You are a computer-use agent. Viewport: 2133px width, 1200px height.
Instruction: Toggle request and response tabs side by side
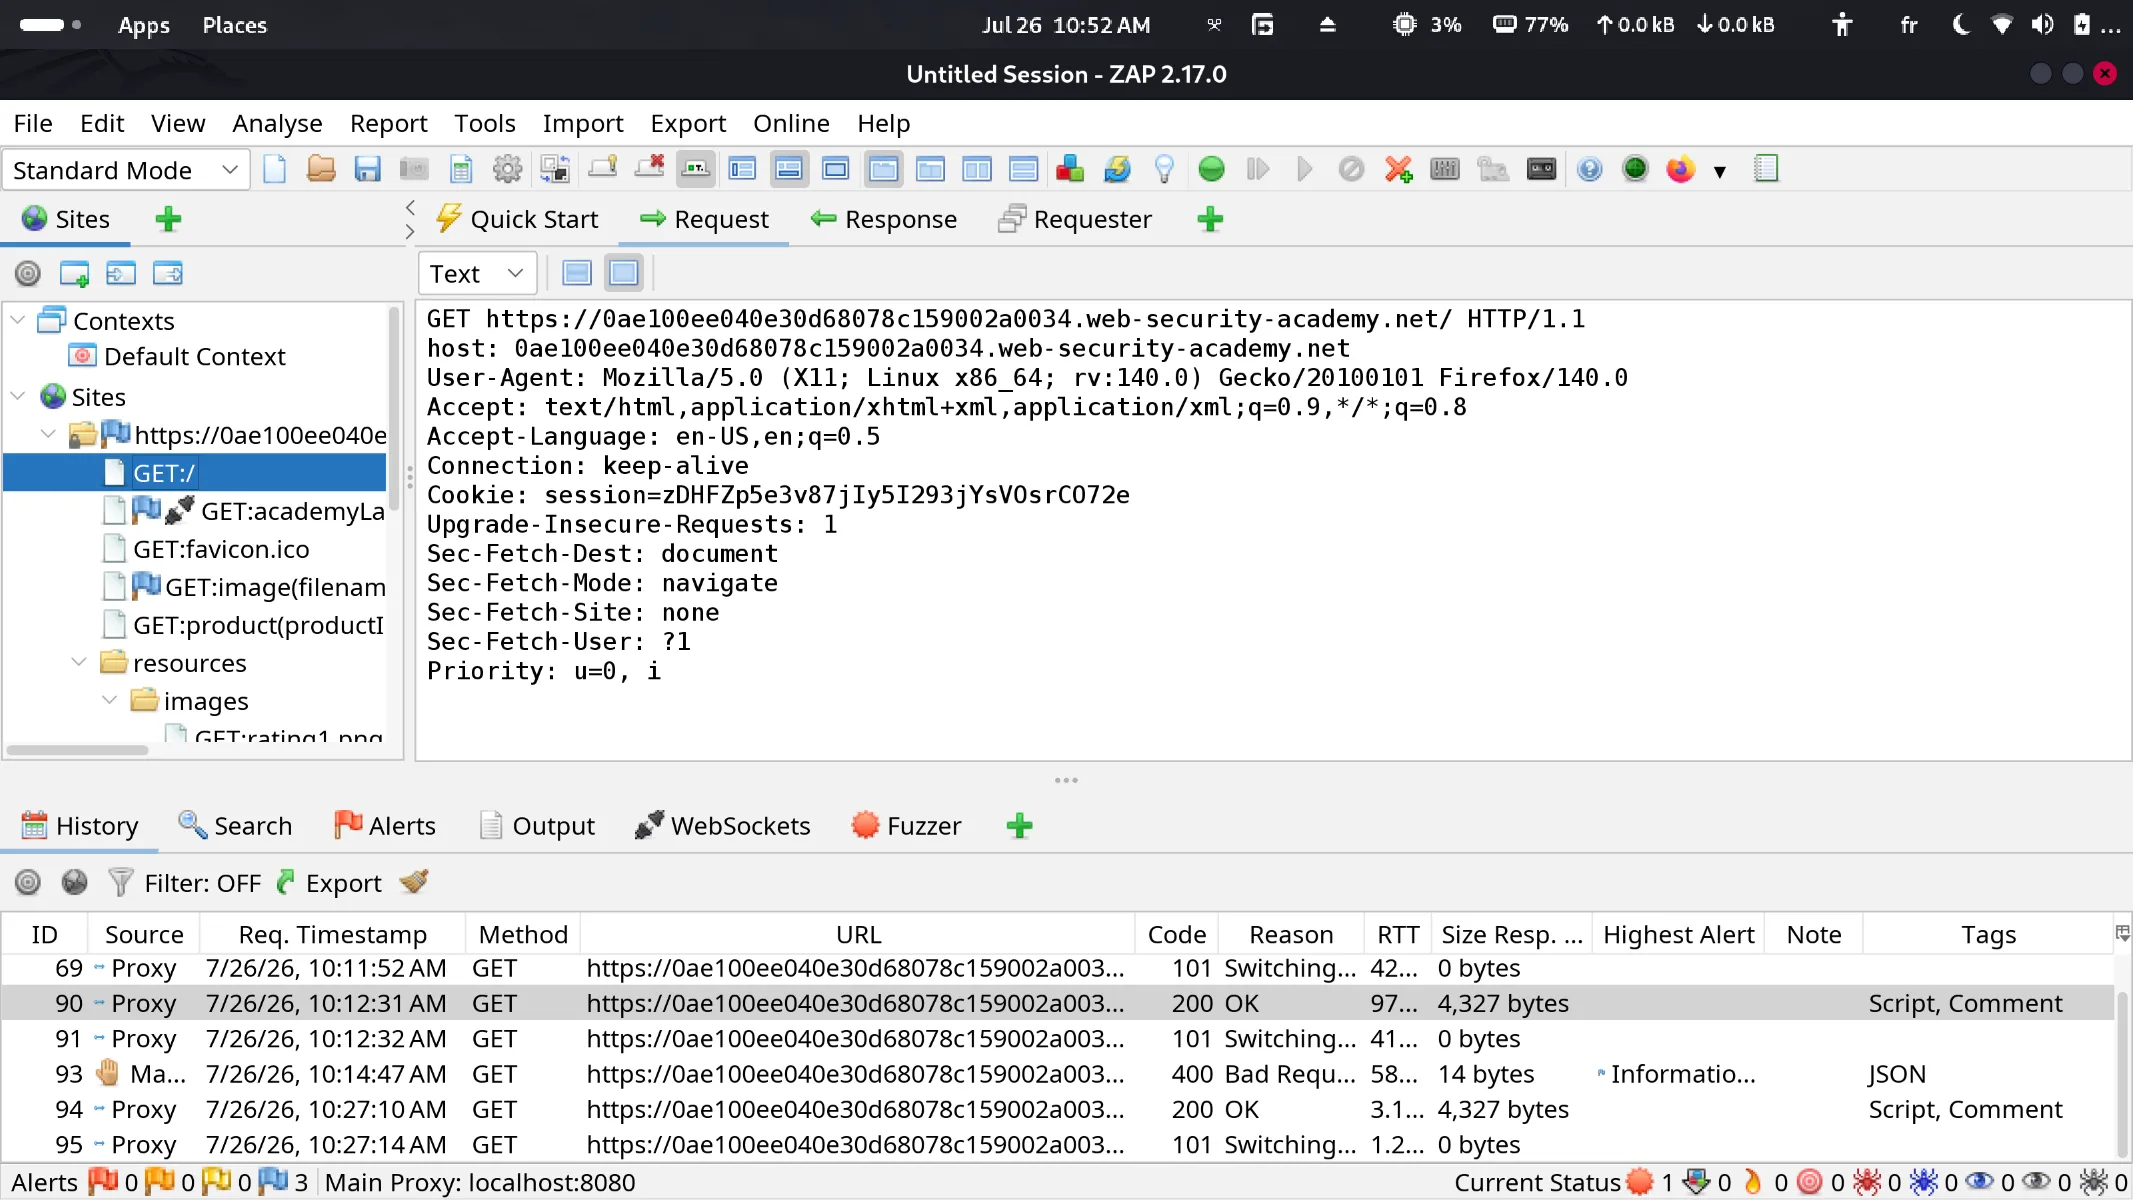click(977, 169)
